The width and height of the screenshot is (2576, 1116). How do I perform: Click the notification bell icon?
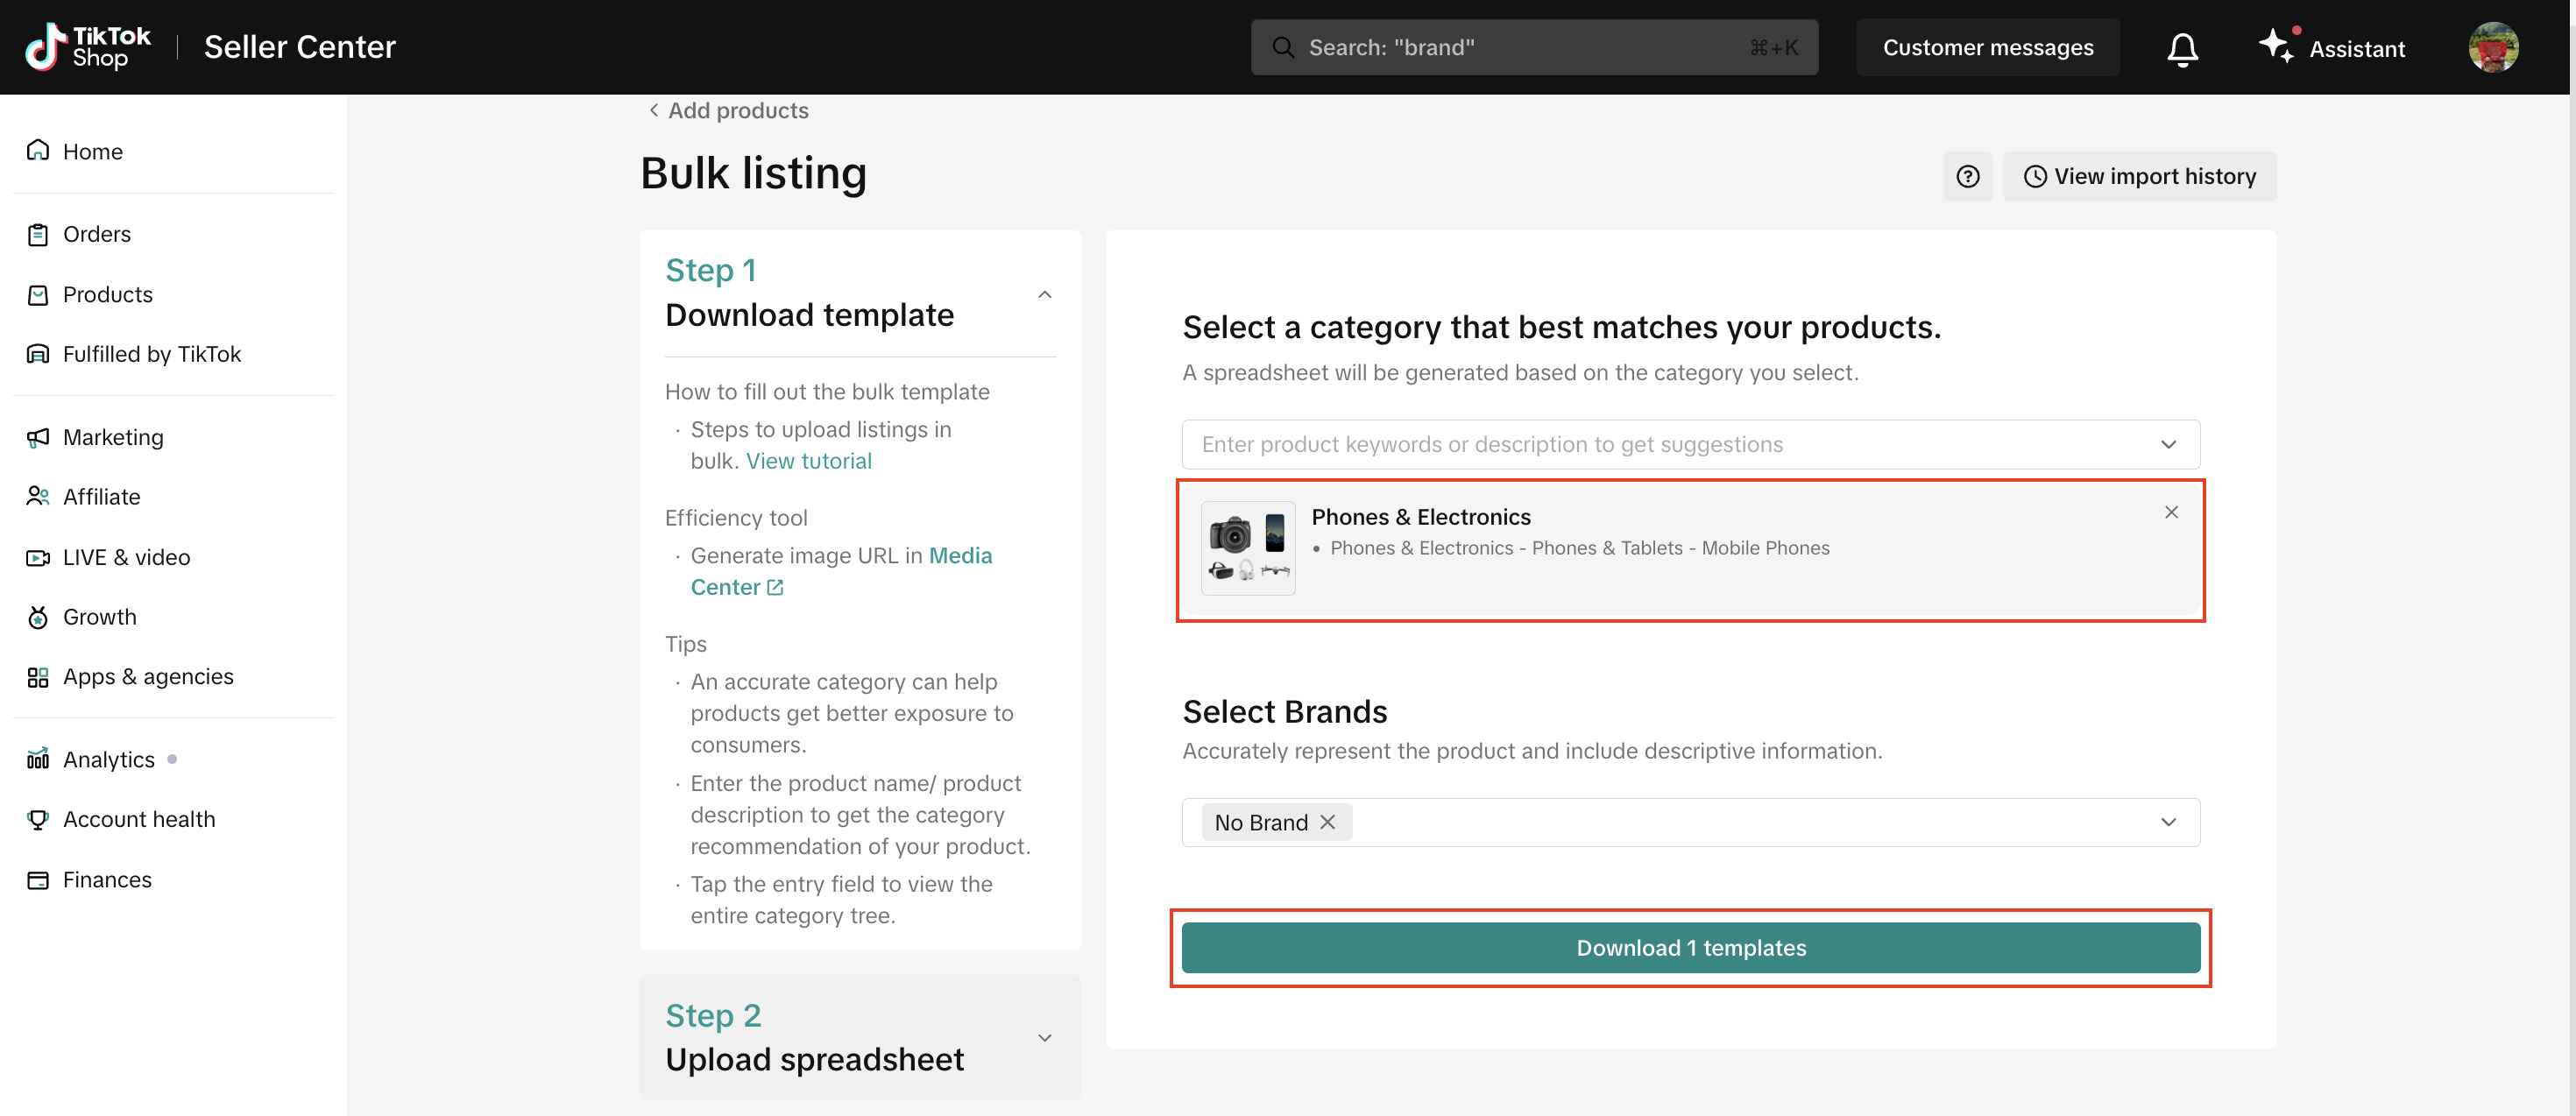2182,48
